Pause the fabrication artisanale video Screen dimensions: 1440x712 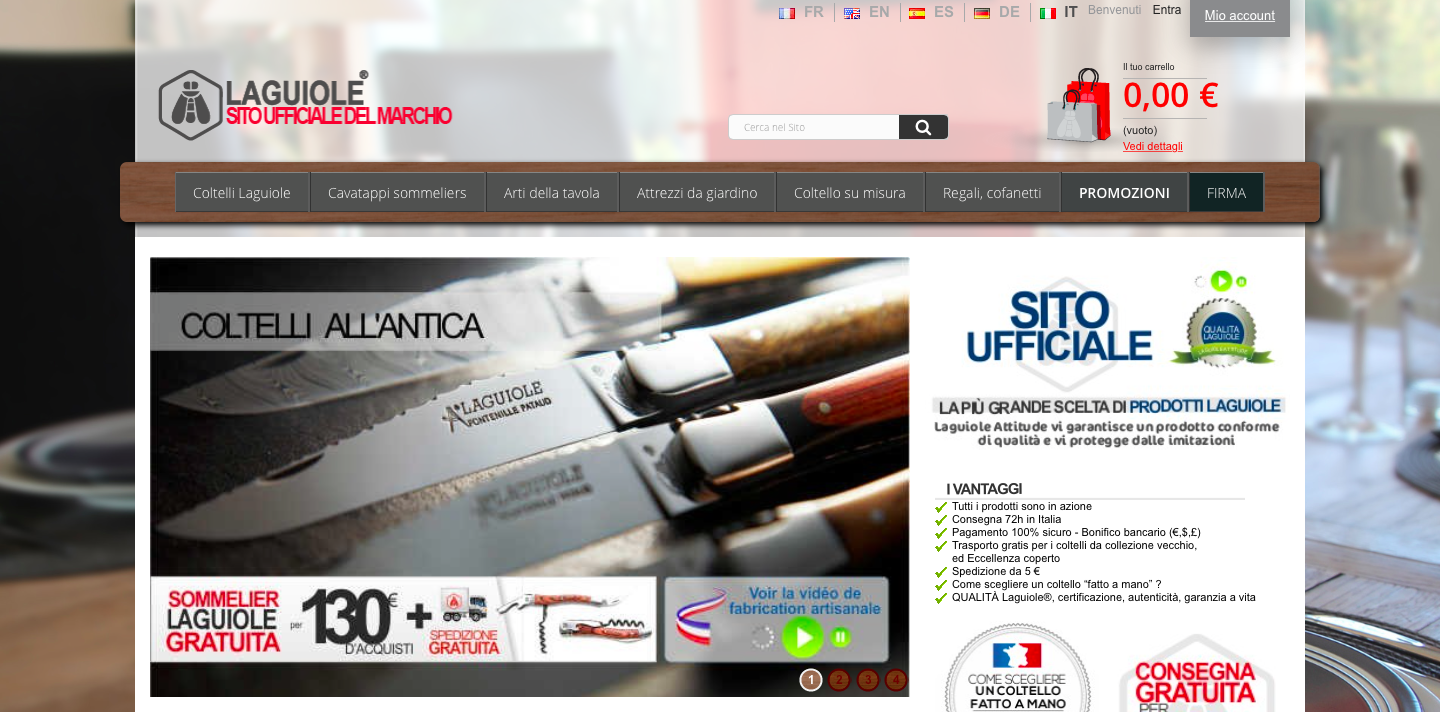[841, 636]
